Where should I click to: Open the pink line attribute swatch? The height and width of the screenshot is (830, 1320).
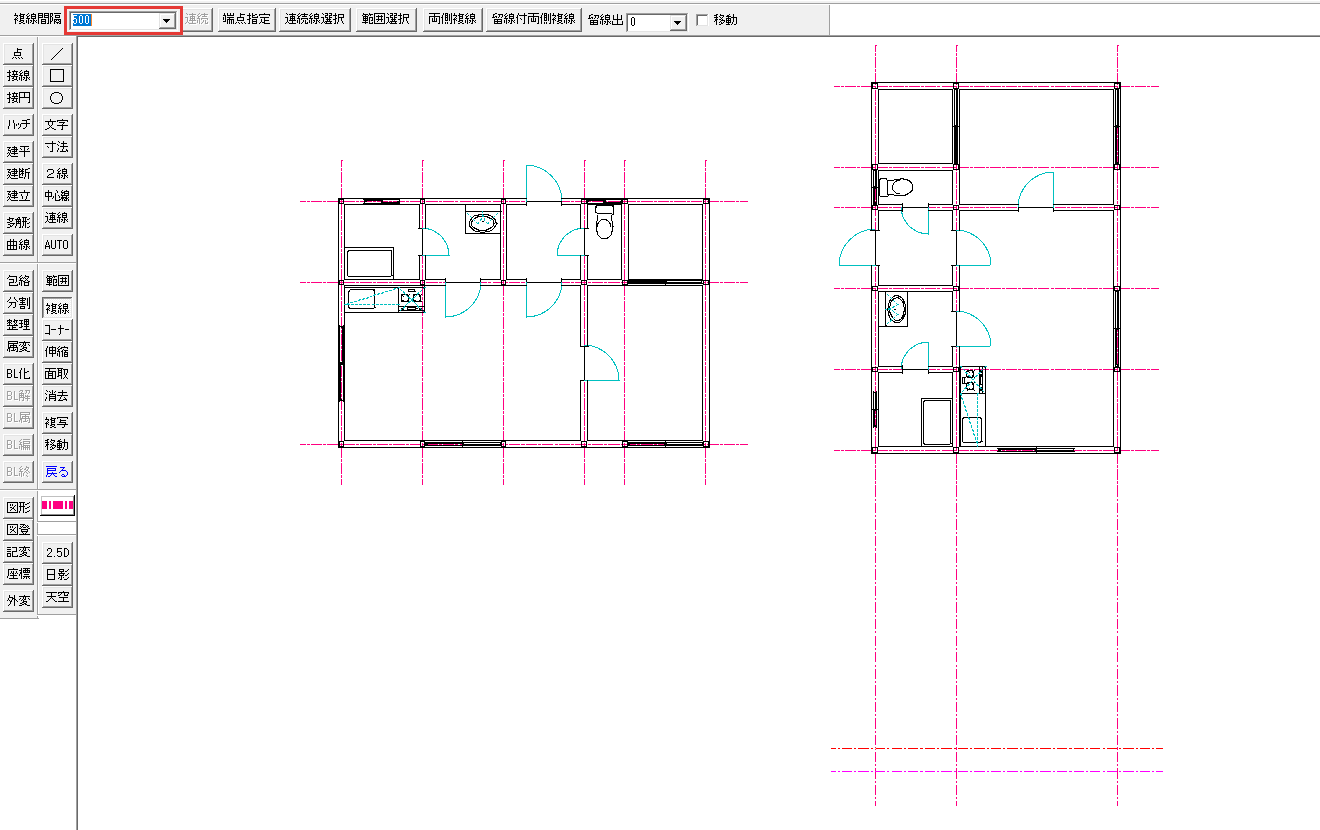pos(57,506)
